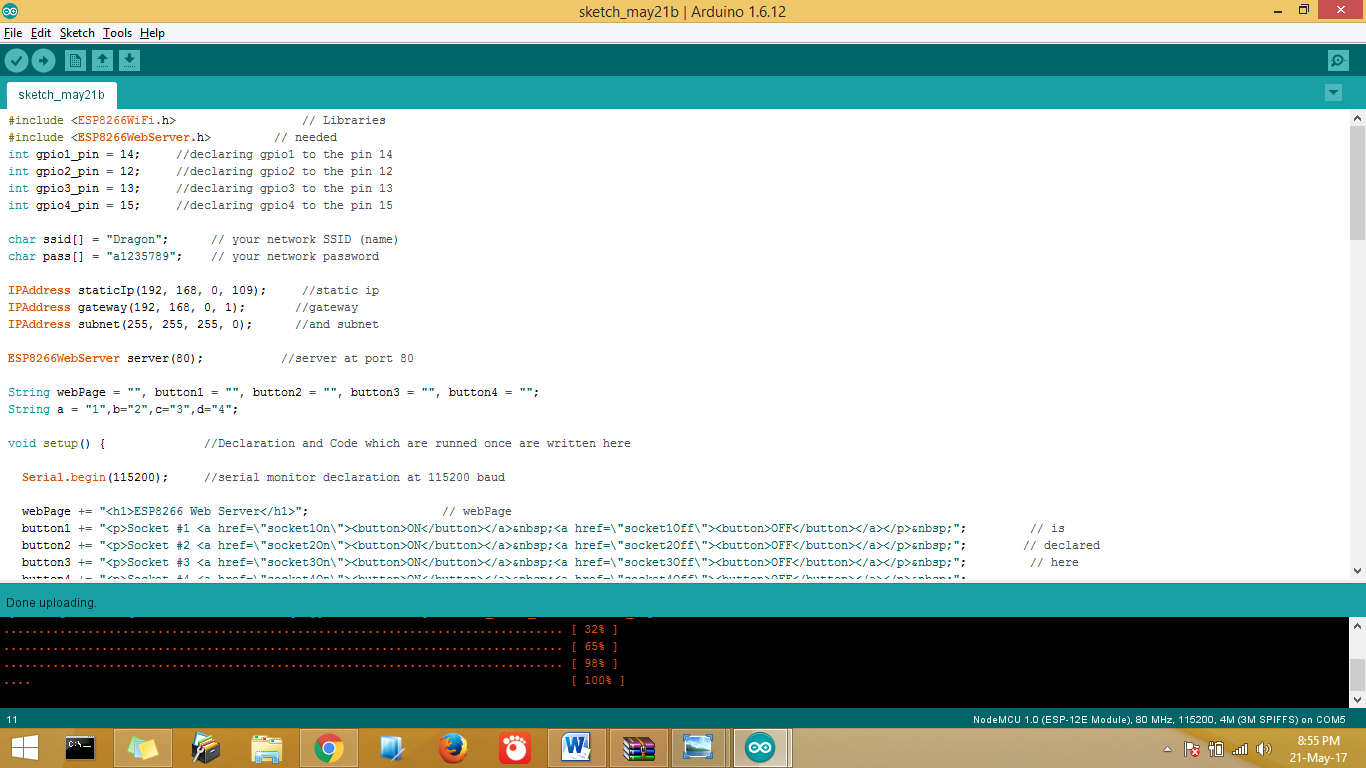Click the editor scrollbar up arrow
The height and width of the screenshot is (768, 1366).
pyautogui.click(x=1357, y=117)
